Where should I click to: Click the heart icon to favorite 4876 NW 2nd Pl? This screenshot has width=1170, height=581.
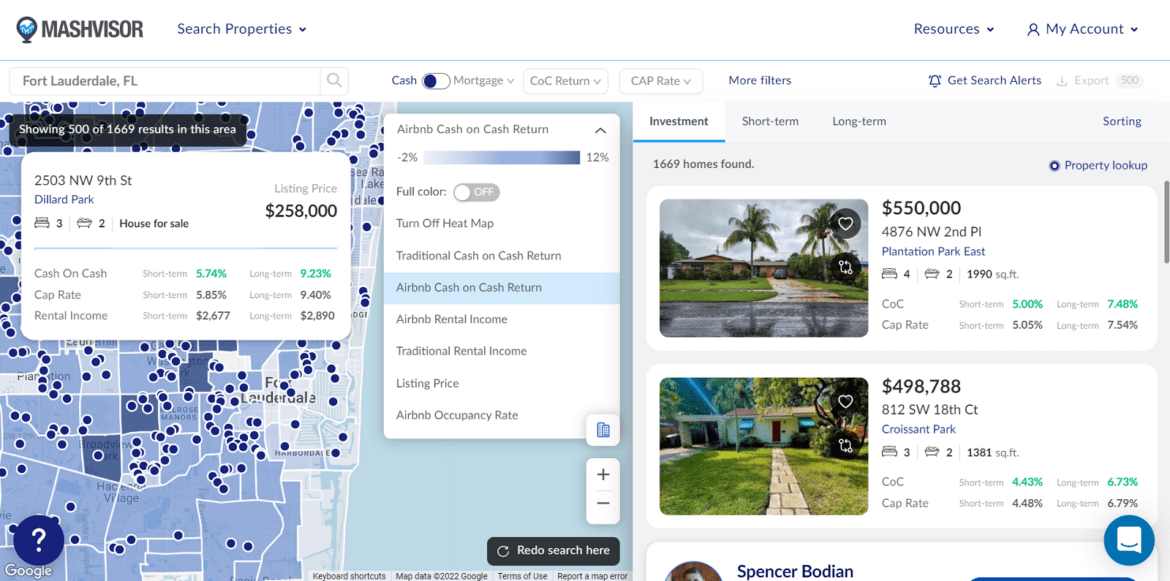845,223
